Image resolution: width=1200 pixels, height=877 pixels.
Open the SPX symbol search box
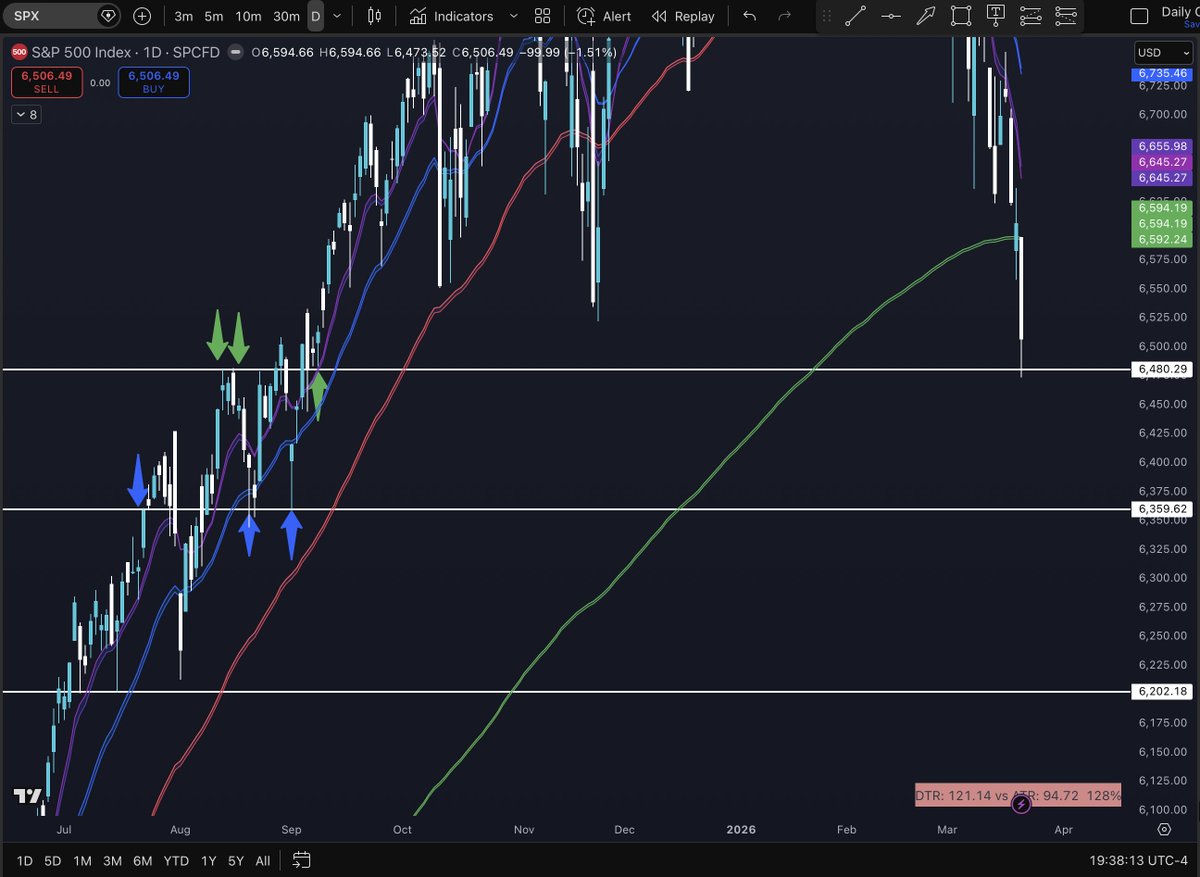coord(62,16)
